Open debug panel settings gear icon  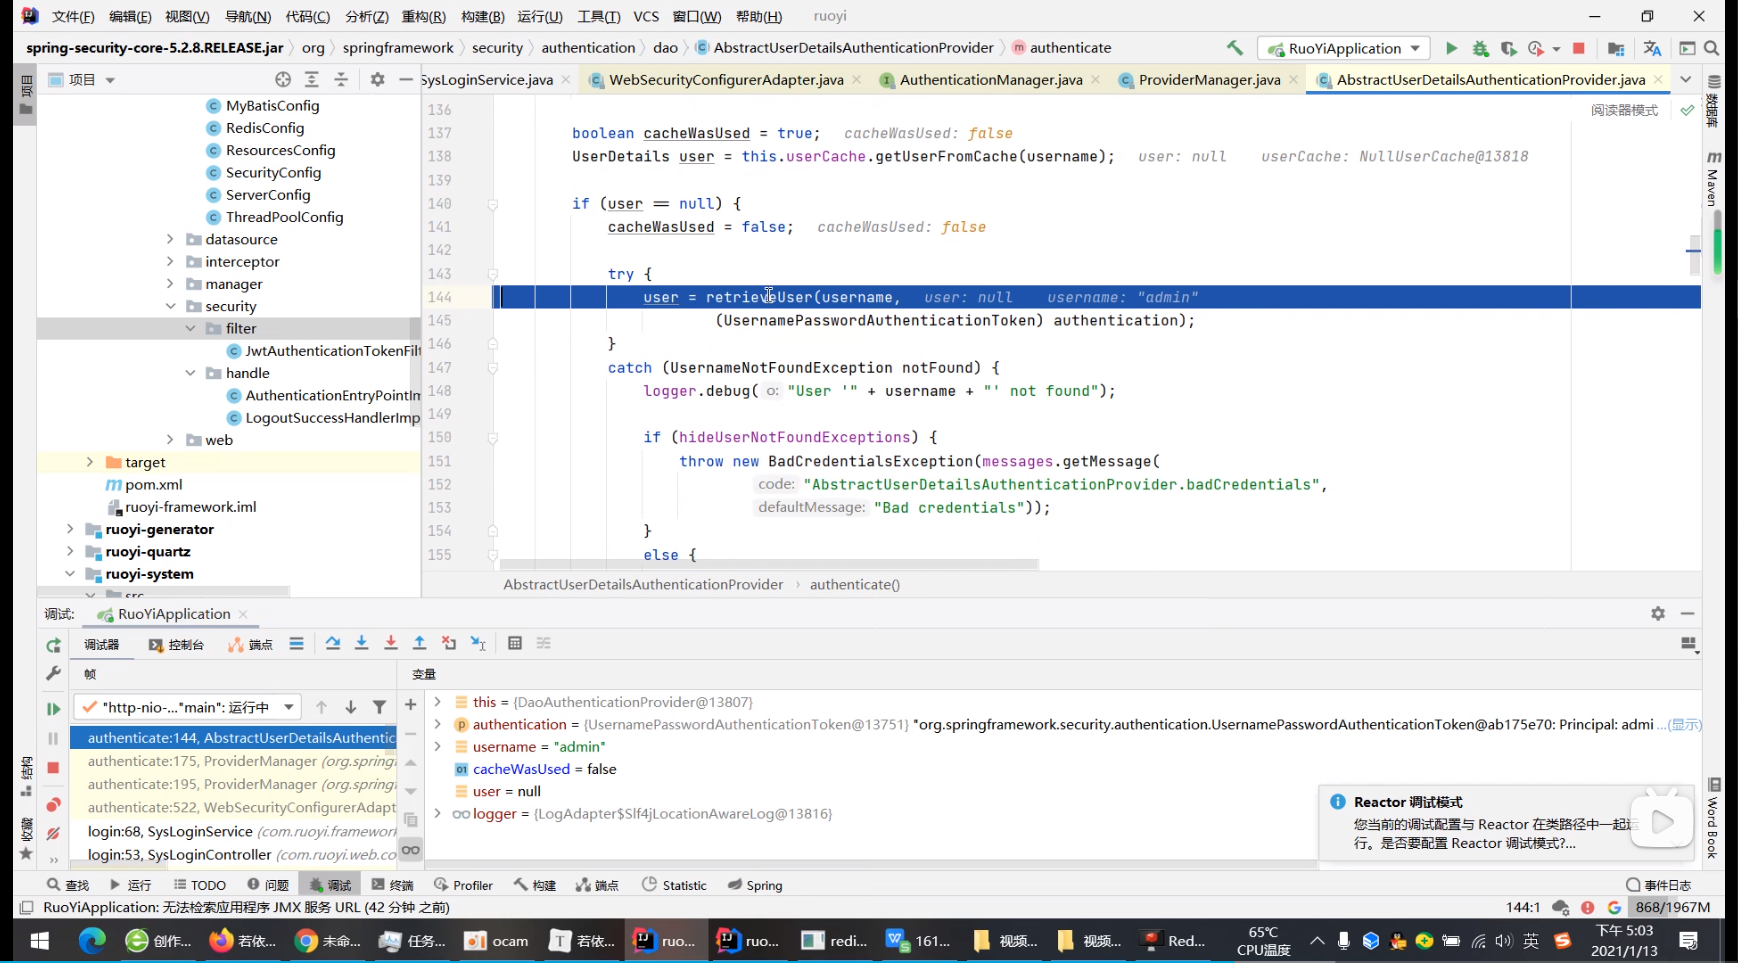click(x=1658, y=613)
